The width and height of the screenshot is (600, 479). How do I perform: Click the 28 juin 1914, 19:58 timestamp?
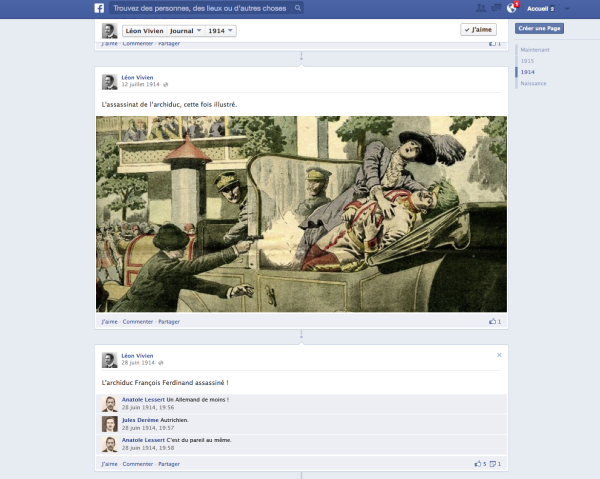148,448
